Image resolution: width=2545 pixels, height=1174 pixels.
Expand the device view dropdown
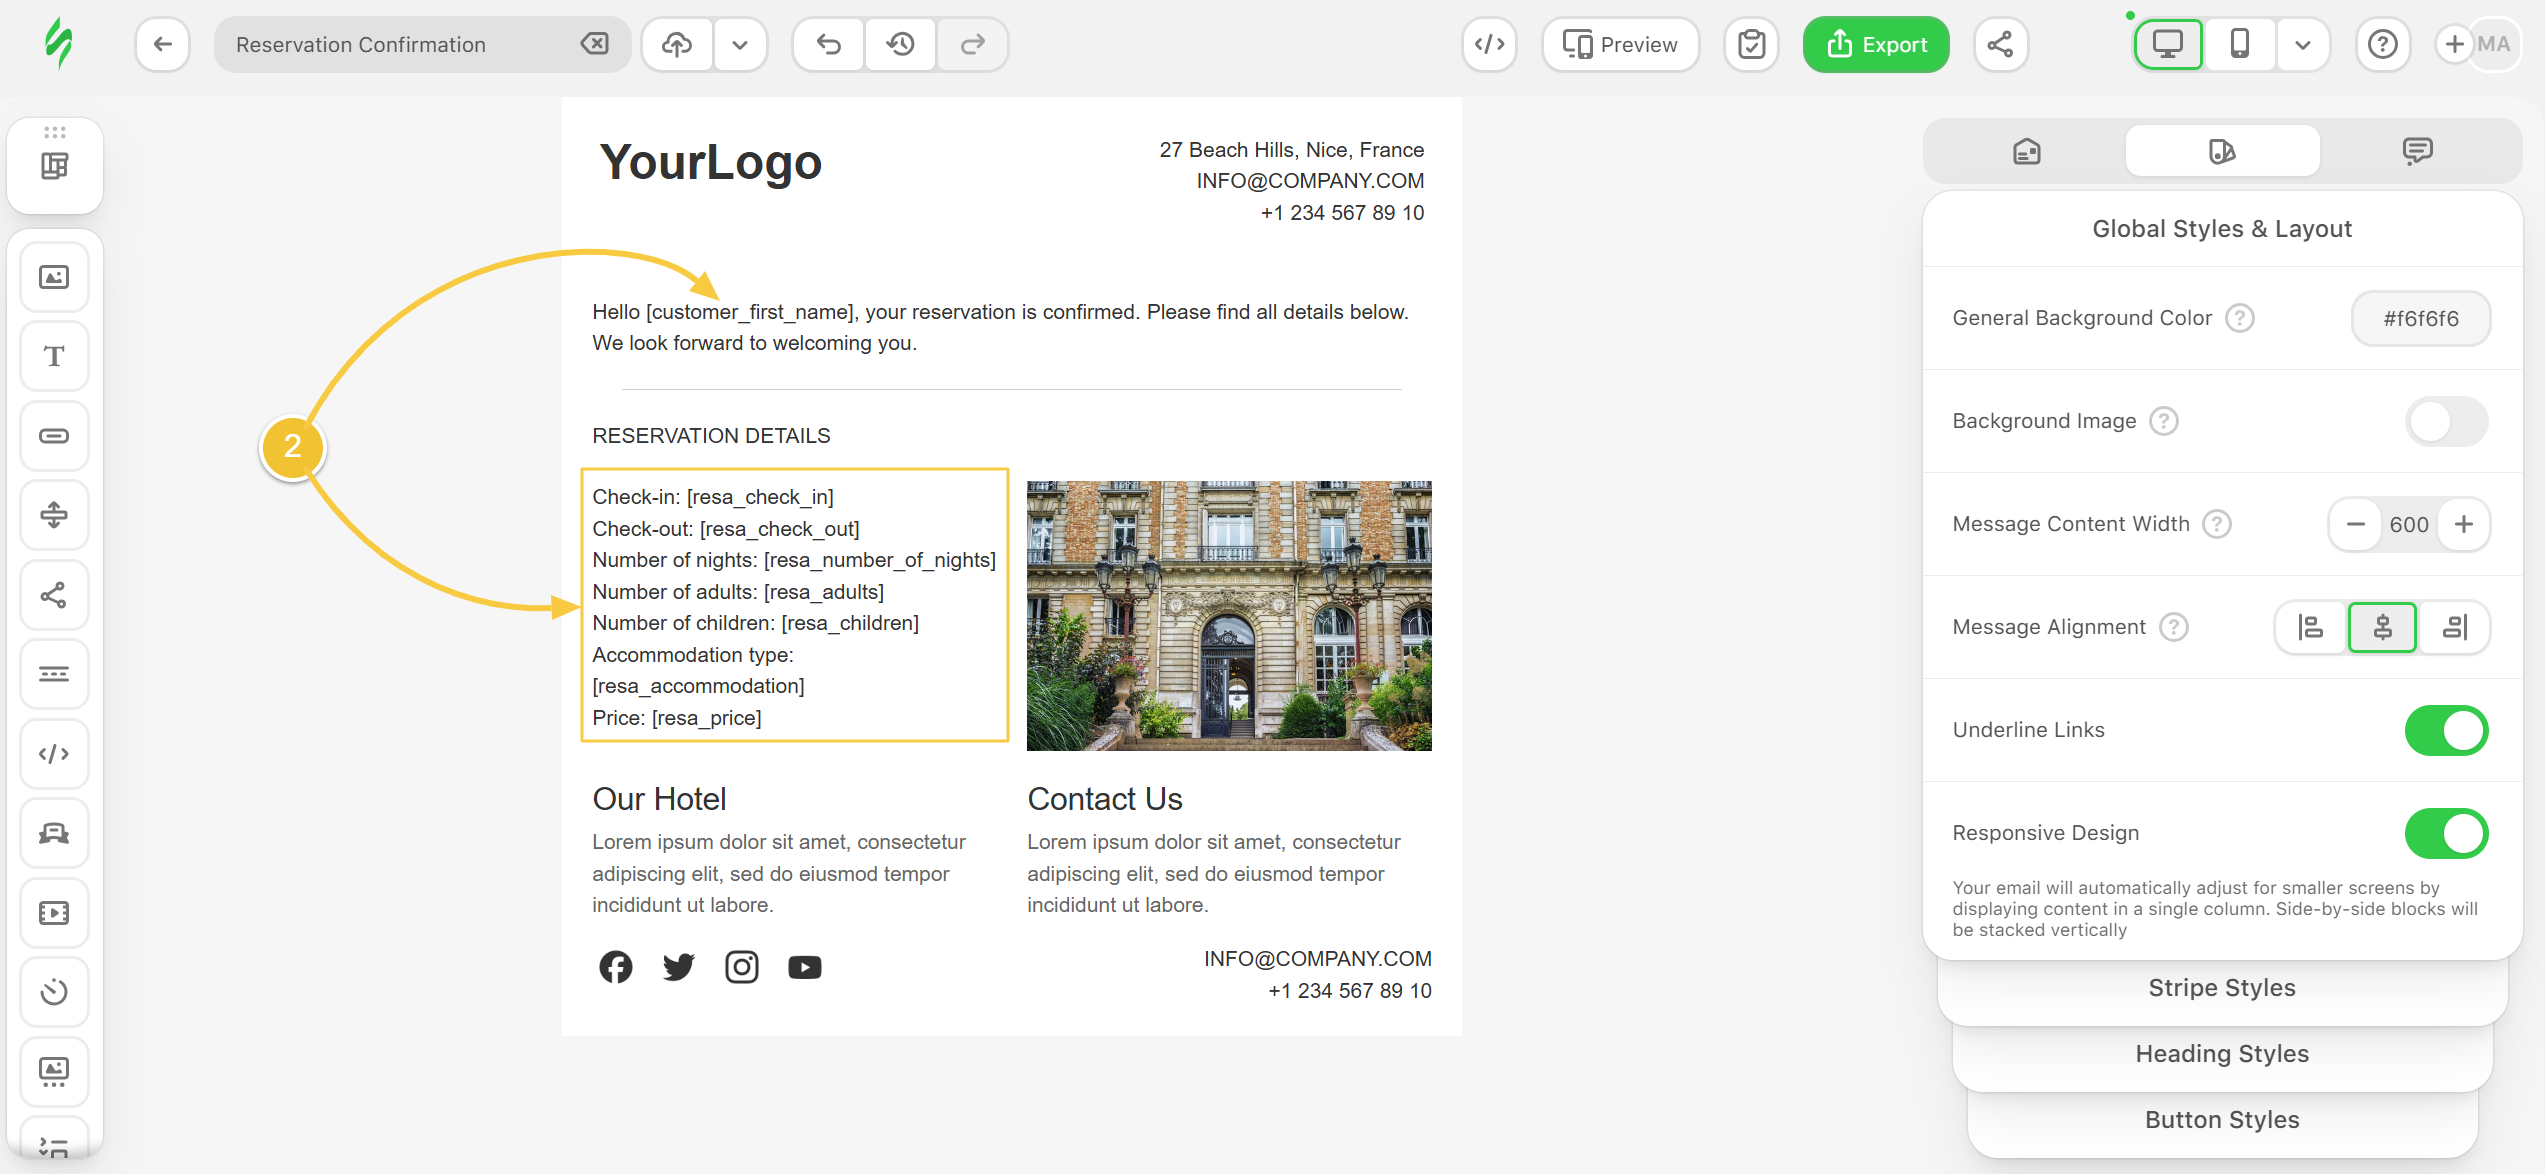pyautogui.click(x=2303, y=44)
